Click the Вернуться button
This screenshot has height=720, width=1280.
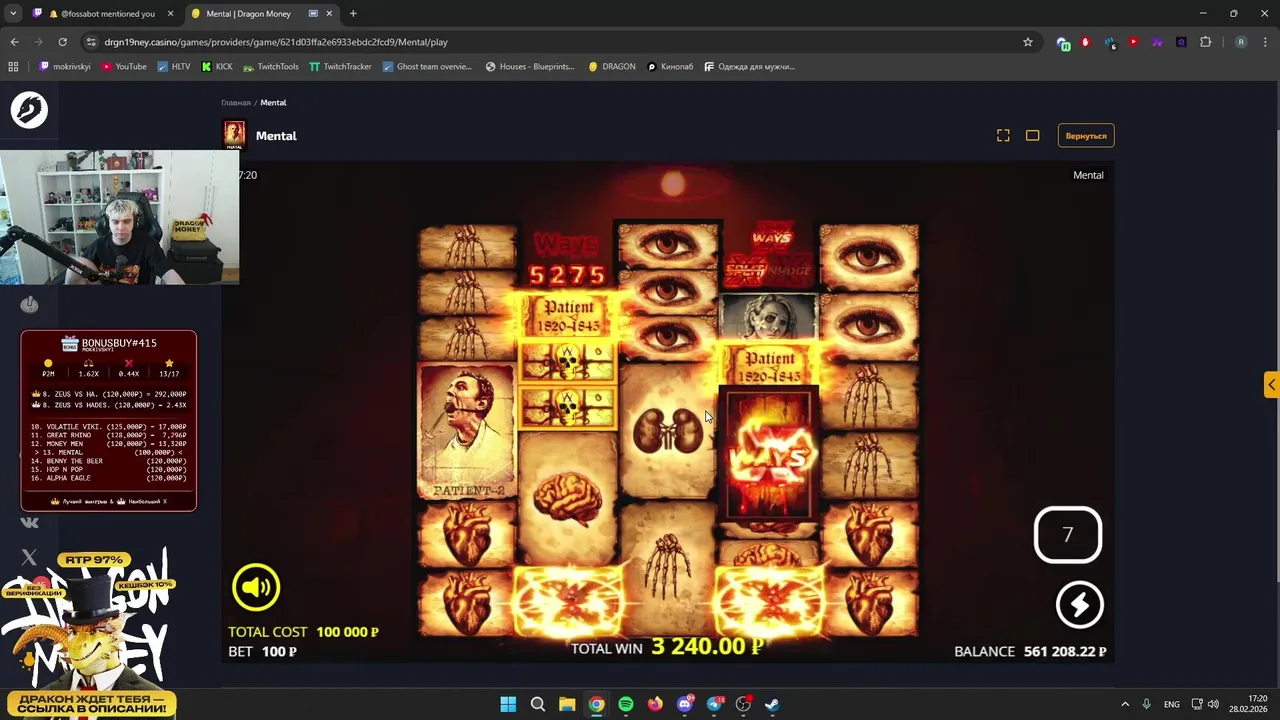(x=1086, y=135)
